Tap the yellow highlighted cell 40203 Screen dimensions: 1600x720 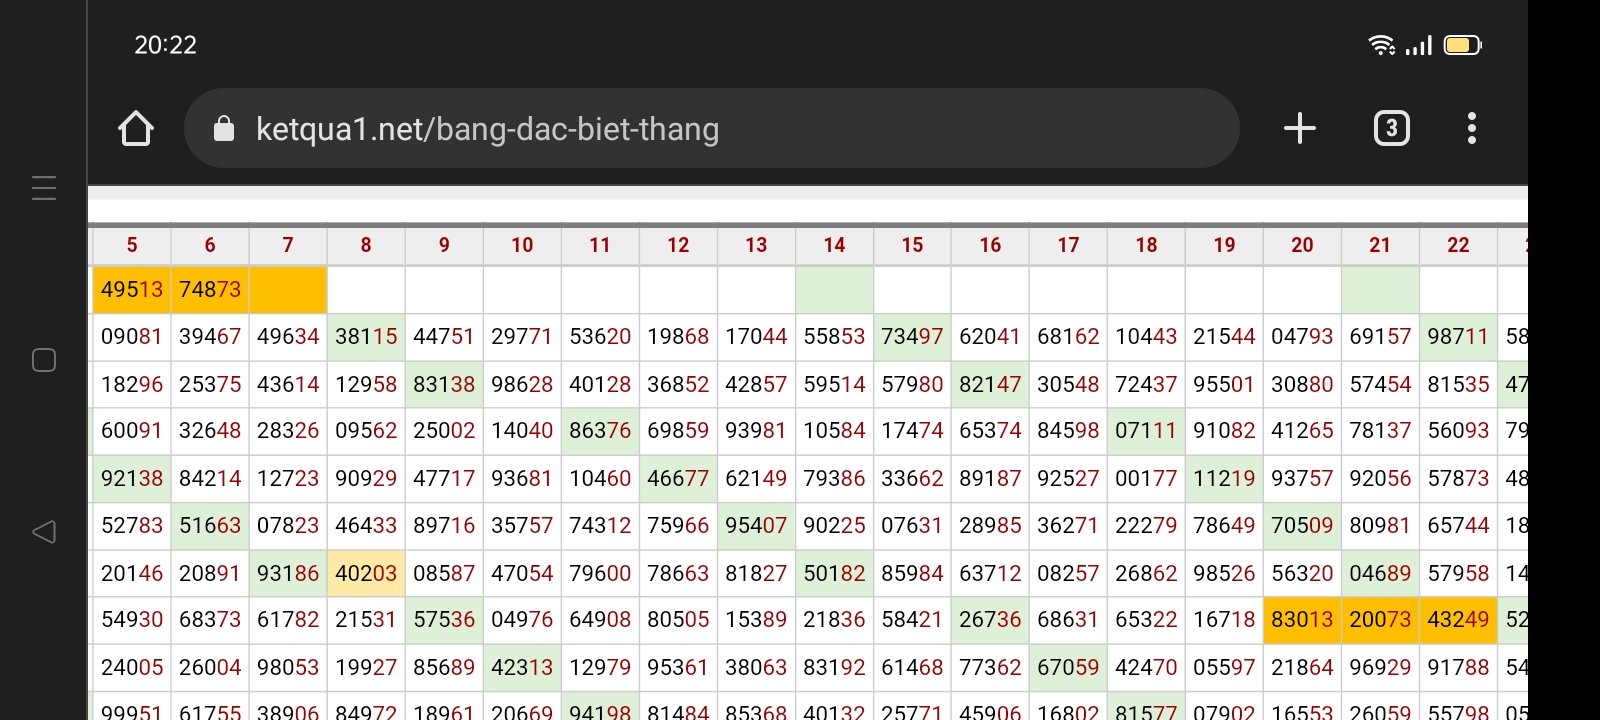(366, 573)
